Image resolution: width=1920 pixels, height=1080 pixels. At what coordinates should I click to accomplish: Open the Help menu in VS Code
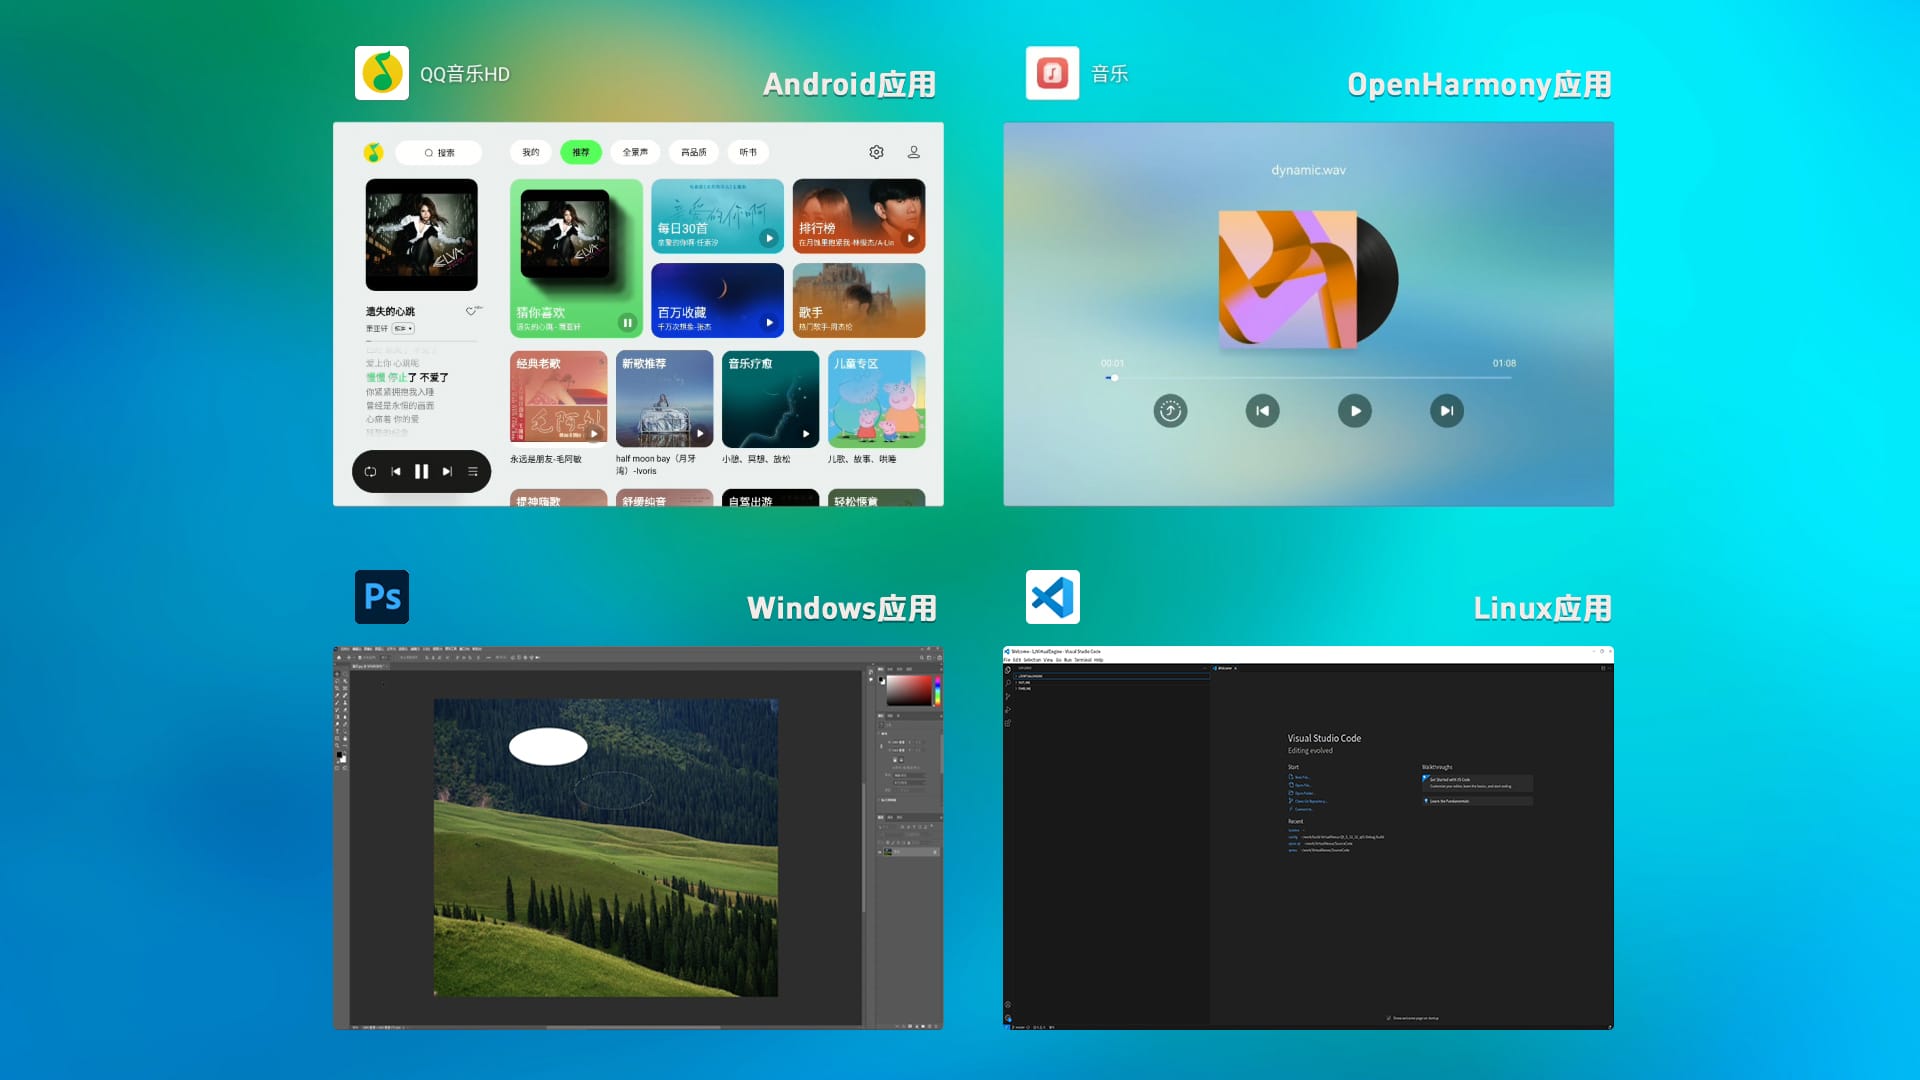(x=1098, y=660)
